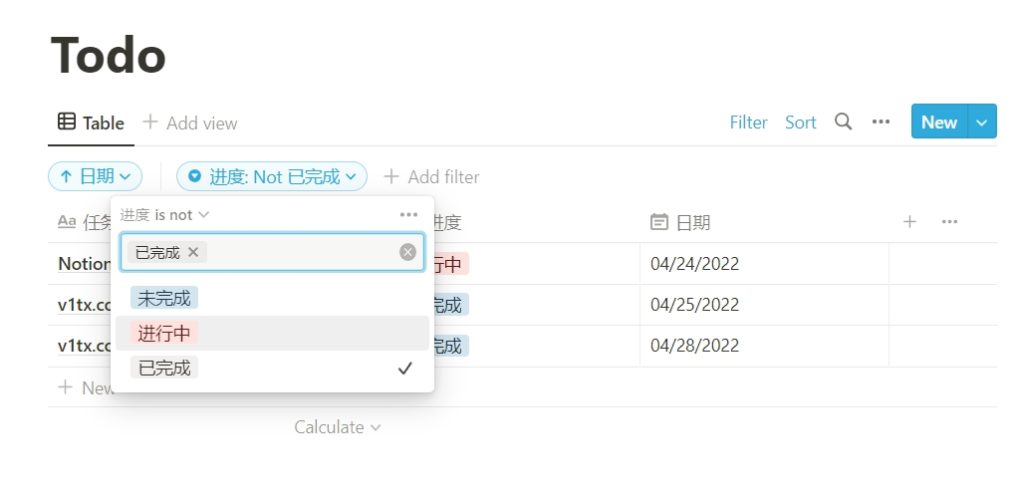Open the view options three-dot menu
Image resolution: width=1024 pixels, height=497 pixels.
click(881, 121)
